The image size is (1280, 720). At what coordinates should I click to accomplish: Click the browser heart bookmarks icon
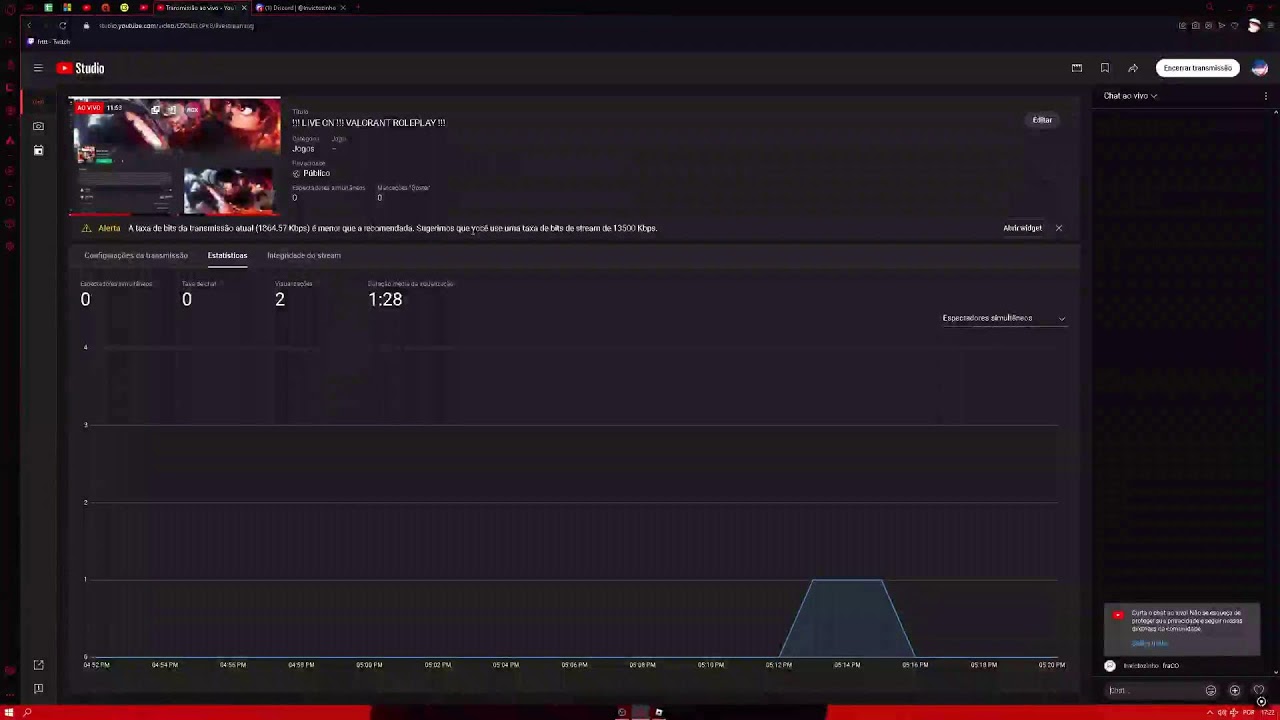[1234, 25]
